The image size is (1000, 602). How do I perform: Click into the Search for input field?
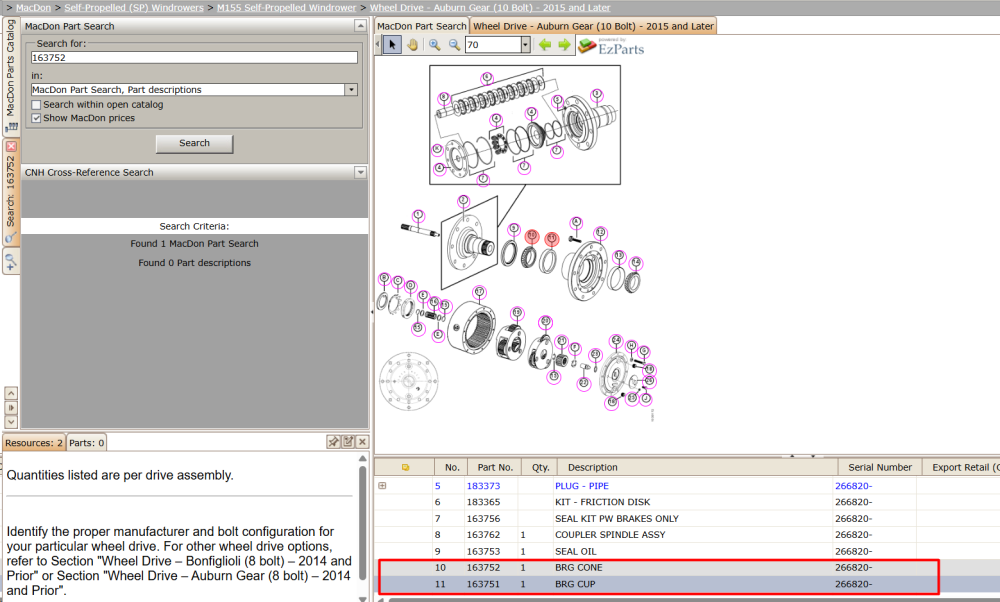(x=195, y=57)
